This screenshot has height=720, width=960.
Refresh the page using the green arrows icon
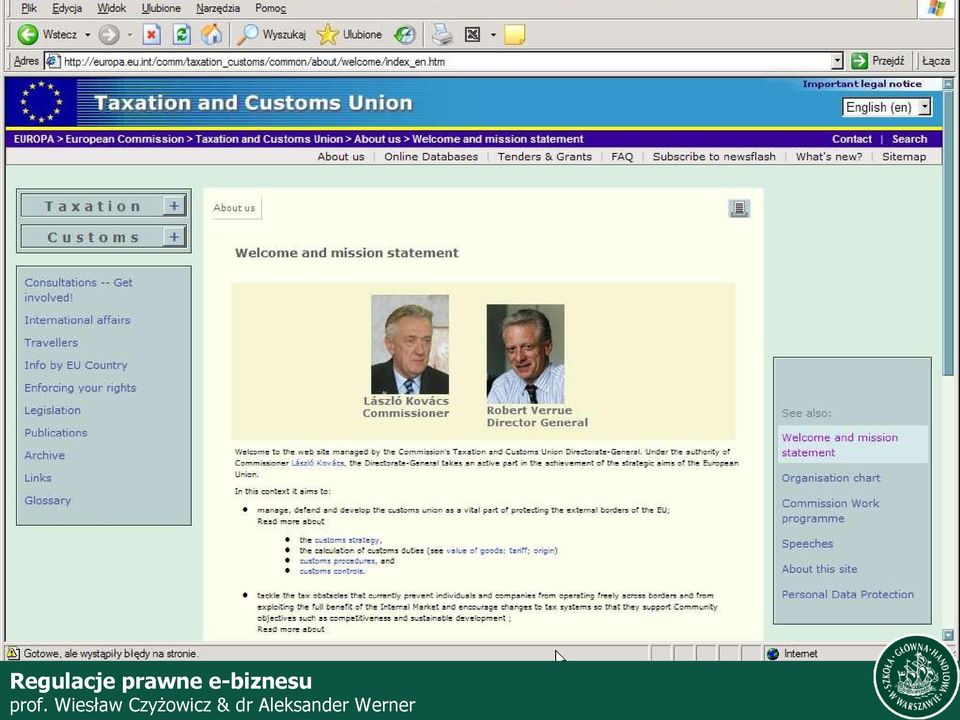[181, 34]
